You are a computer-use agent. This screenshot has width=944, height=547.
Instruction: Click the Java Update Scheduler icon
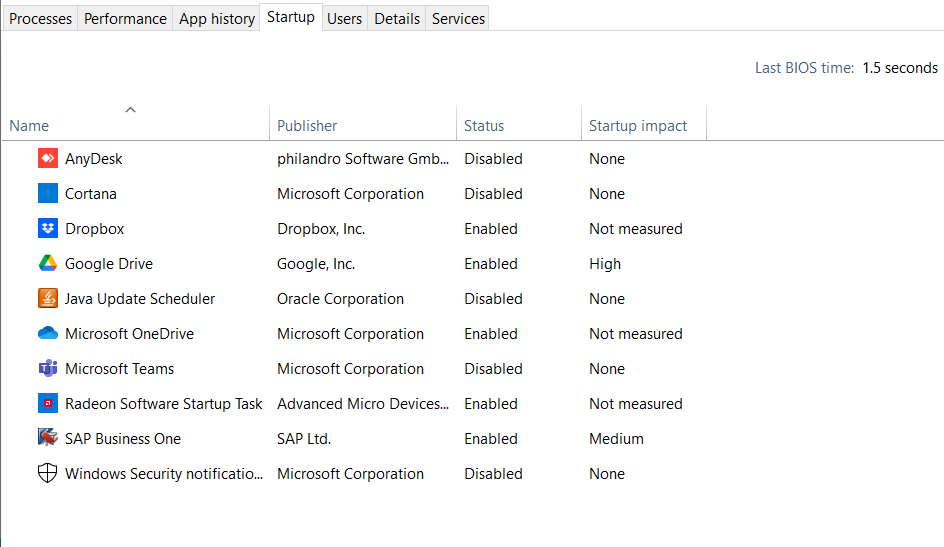point(48,298)
